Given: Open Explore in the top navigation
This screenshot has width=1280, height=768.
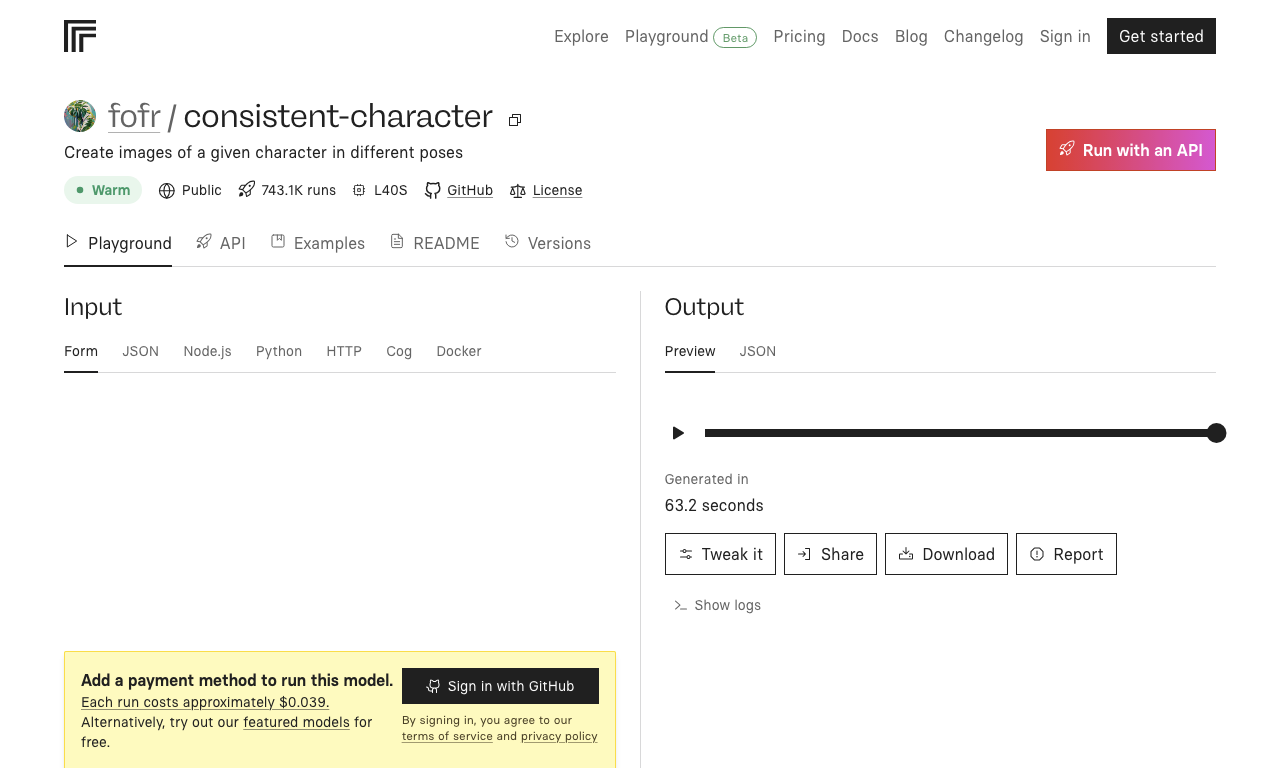Looking at the screenshot, I should (x=581, y=36).
